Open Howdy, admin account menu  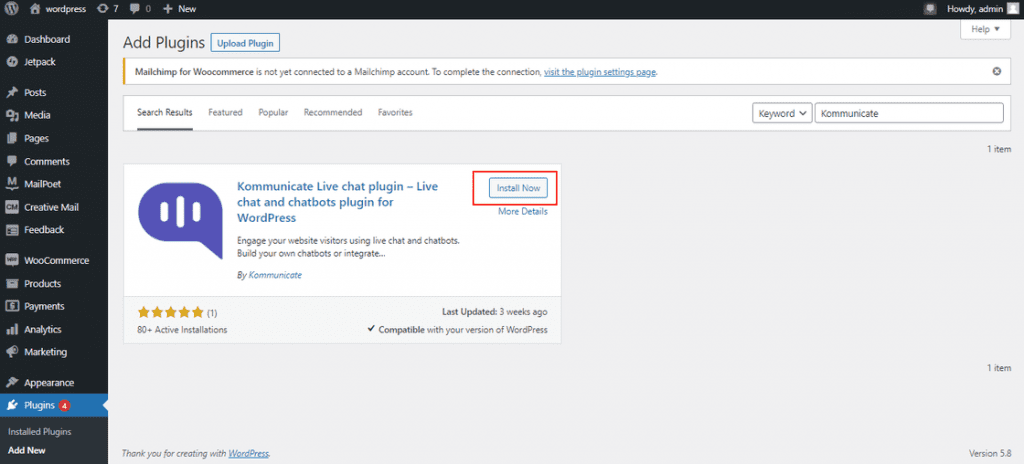coord(982,9)
